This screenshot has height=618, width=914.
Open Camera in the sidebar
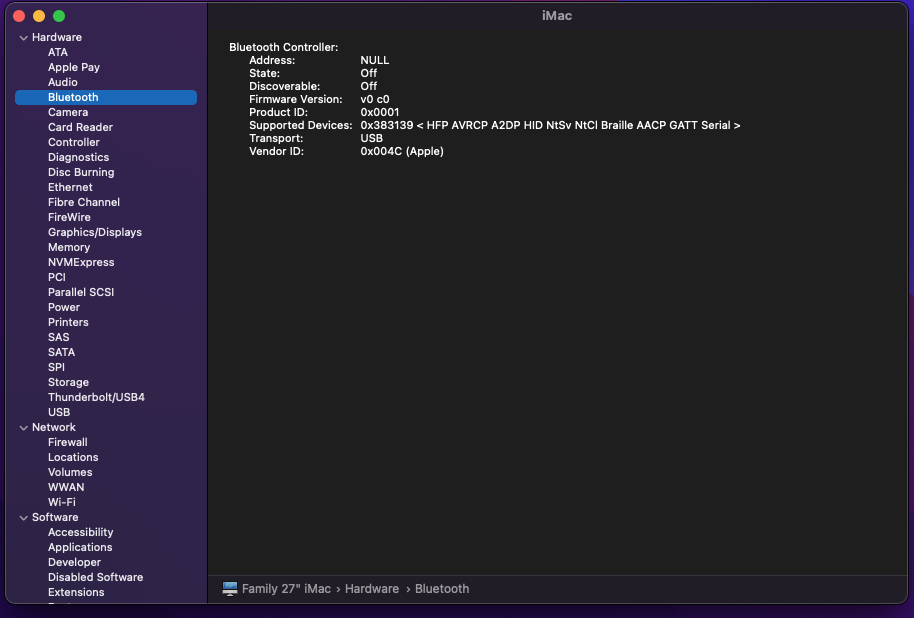pos(68,113)
